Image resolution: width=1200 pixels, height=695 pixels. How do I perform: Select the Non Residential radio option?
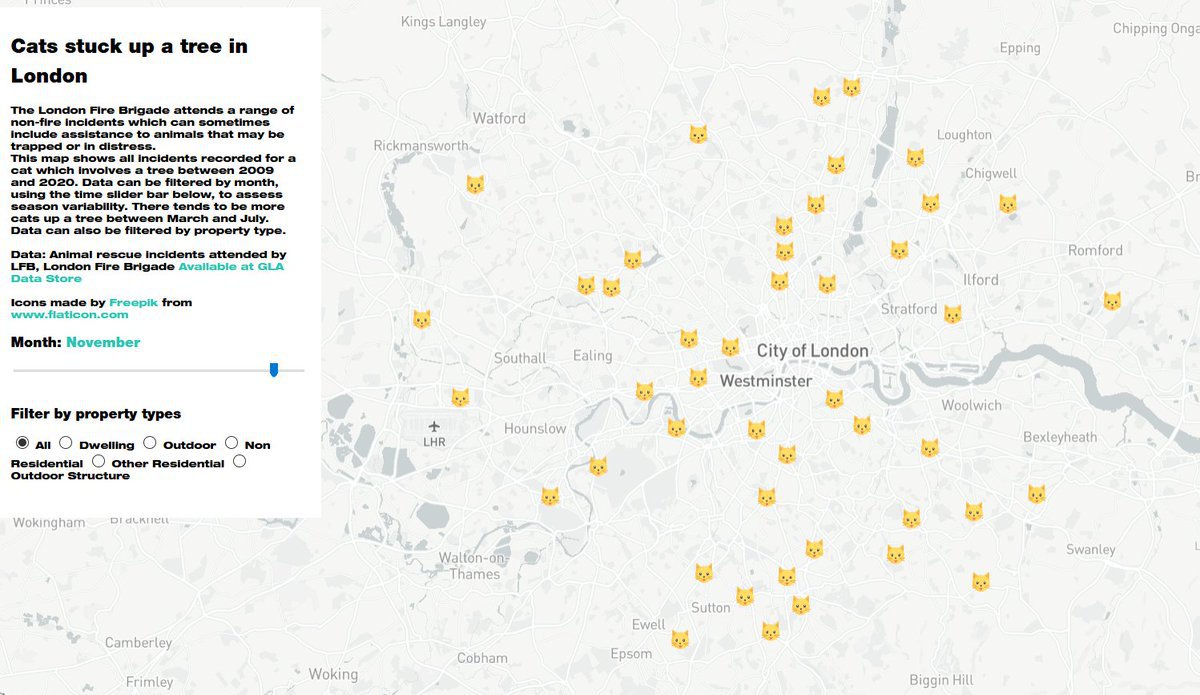coord(231,443)
